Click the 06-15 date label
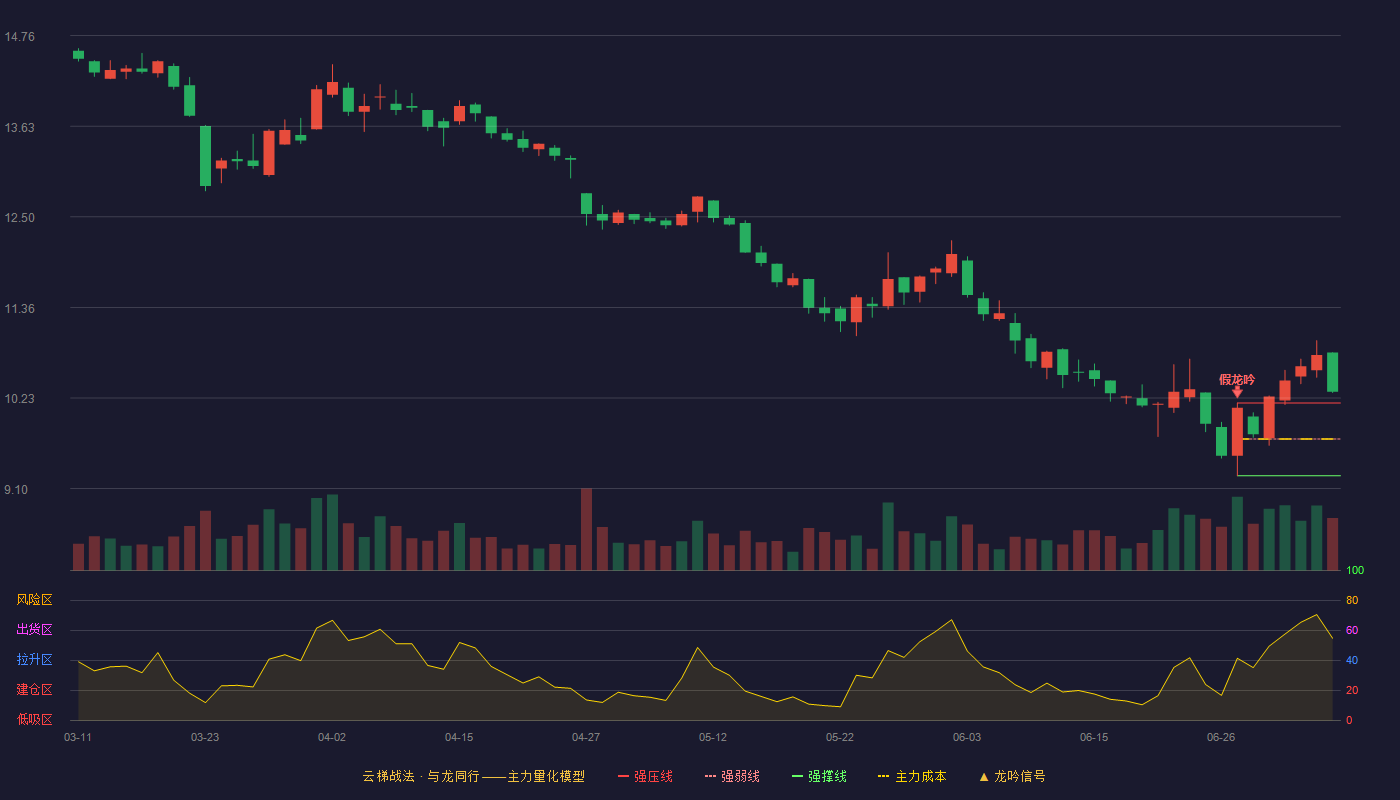The height and width of the screenshot is (800, 1400). 1094,737
